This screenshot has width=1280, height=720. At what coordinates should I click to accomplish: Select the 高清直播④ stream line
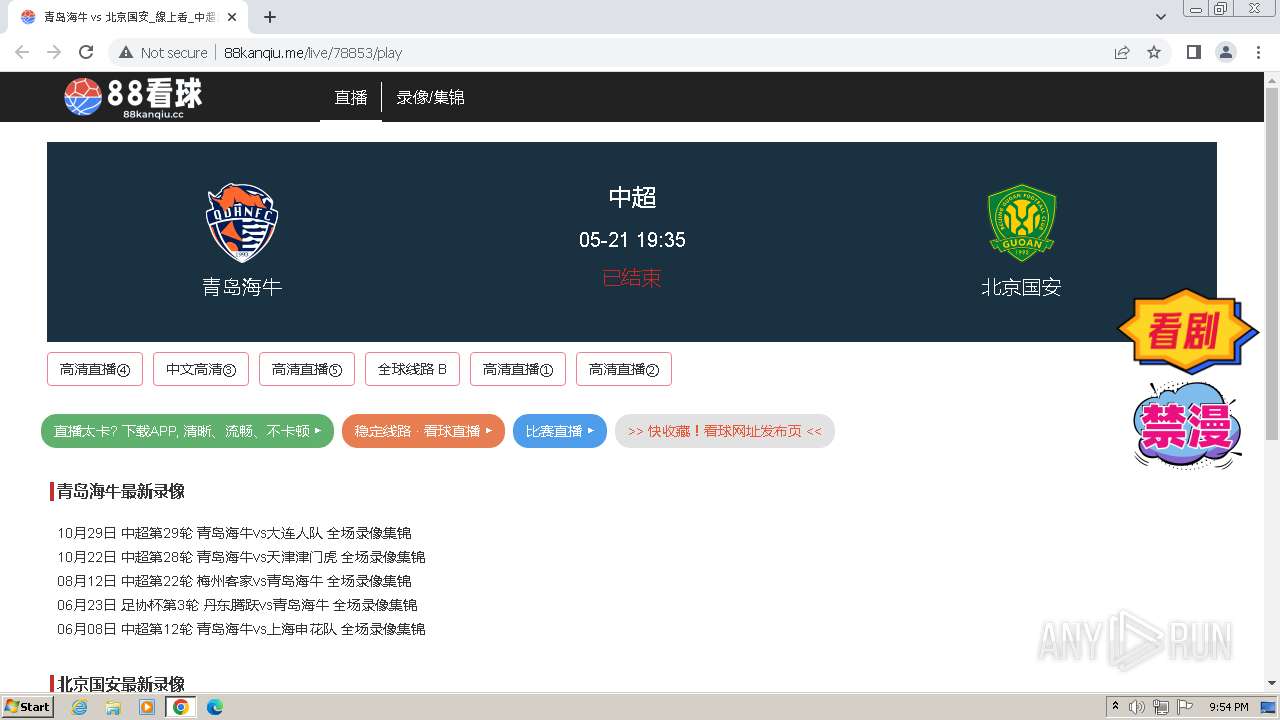pyautogui.click(x=95, y=369)
